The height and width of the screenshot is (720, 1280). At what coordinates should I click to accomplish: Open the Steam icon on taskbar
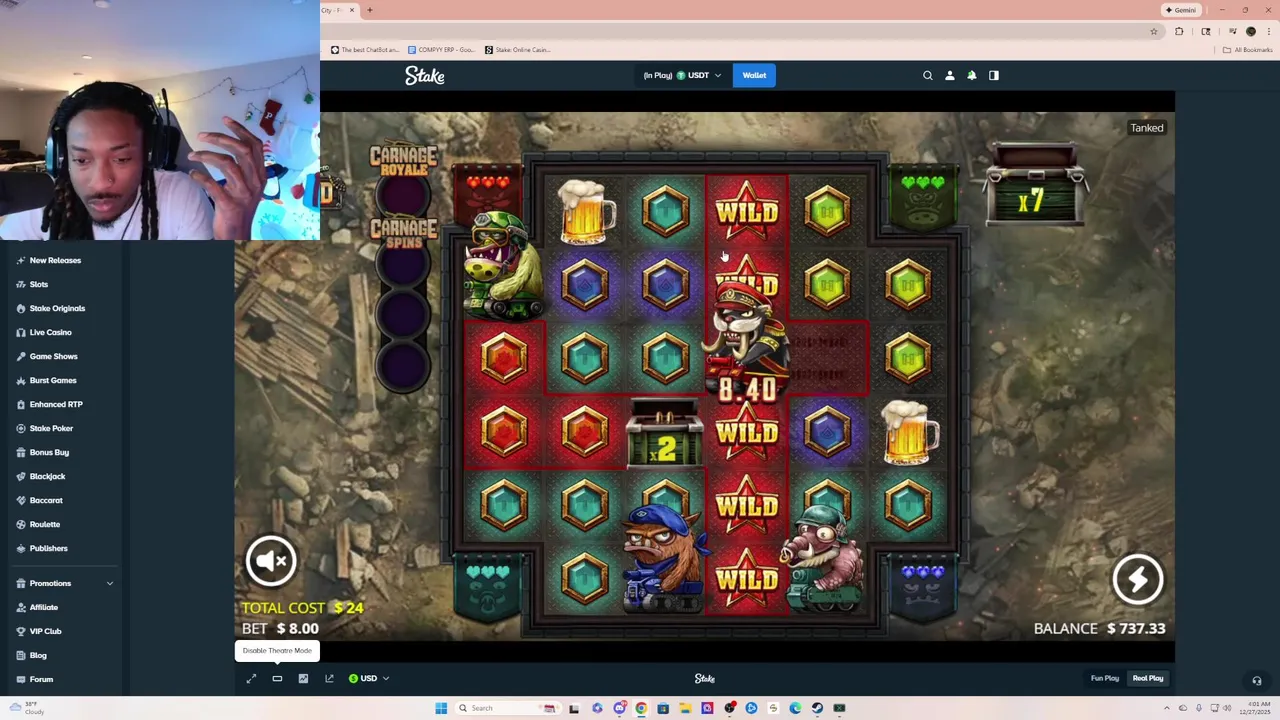tap(817, 708)
